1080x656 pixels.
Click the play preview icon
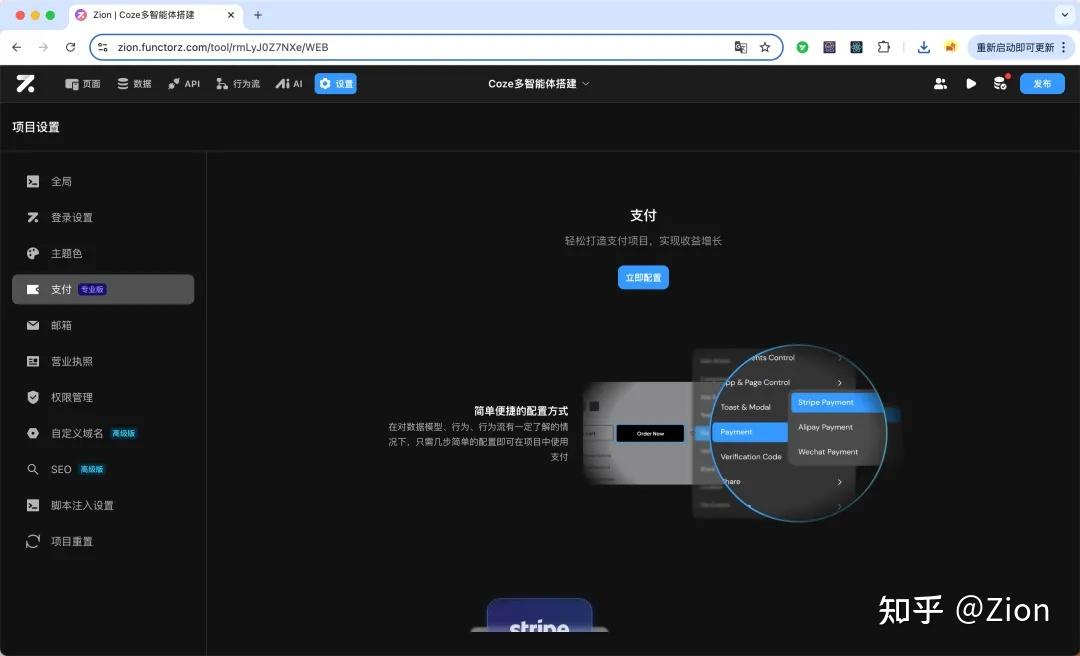click(971, 83)
